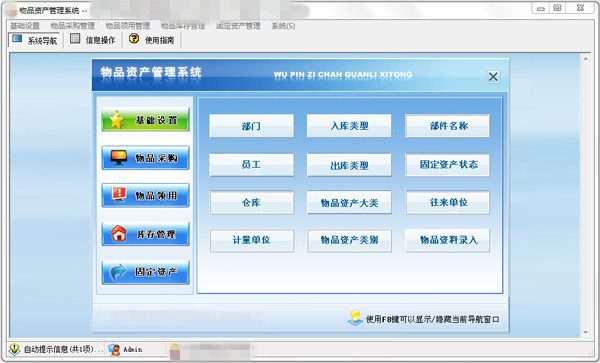This screenshot has width=600, height=363.
Task: Open 自动提示信息(共1项) in status bar
Action: pos(64,349)
